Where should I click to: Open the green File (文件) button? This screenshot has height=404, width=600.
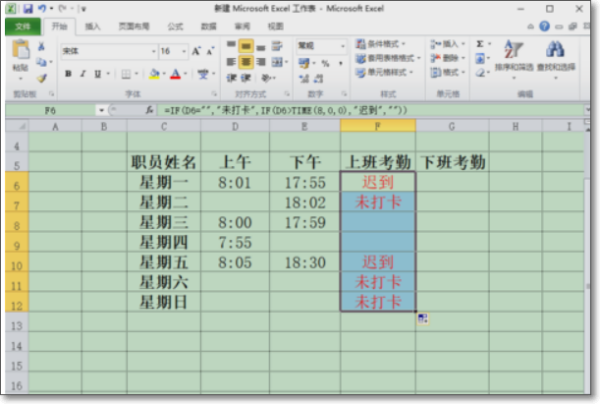pyautogui.click(x=22, y=26)
